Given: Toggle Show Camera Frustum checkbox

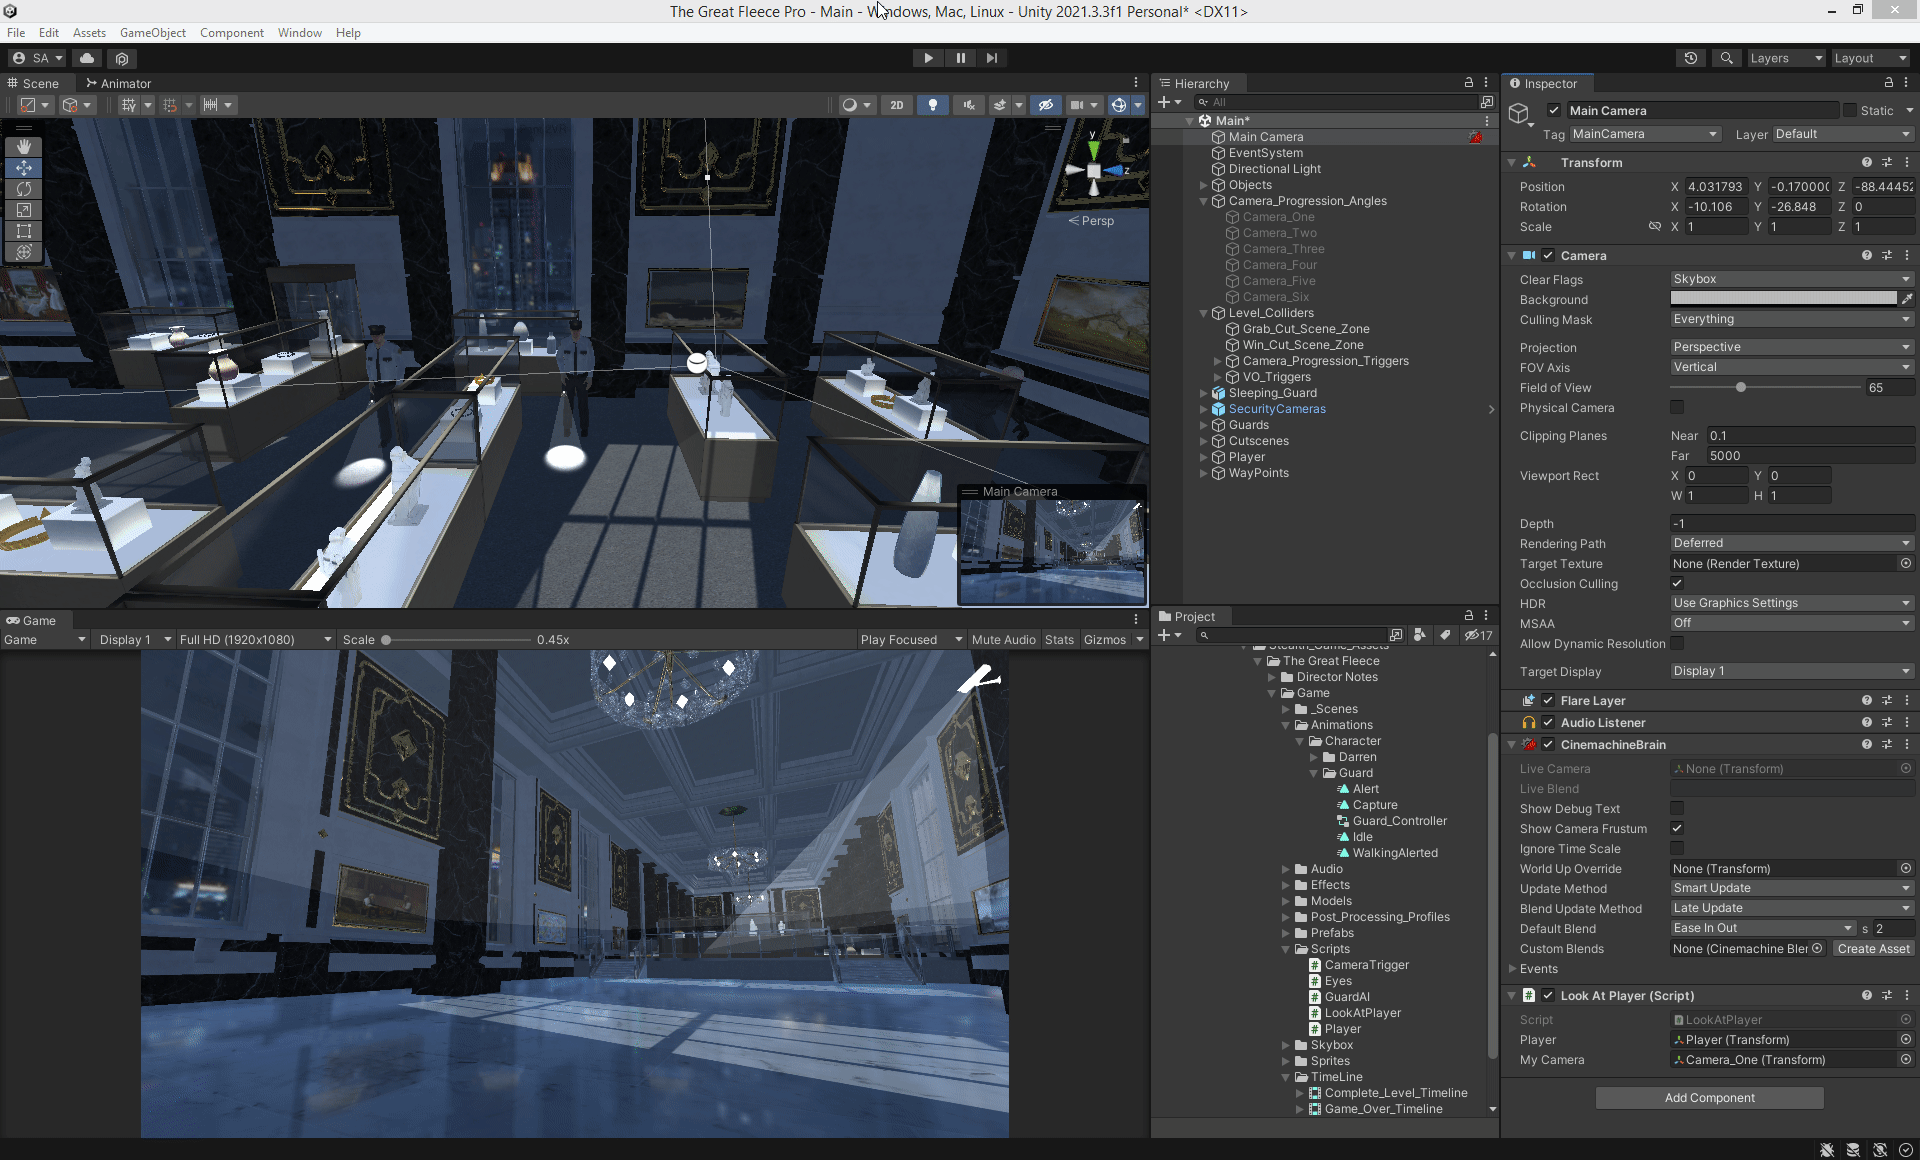Looking at the screenshot, I should pos(1677,829).
